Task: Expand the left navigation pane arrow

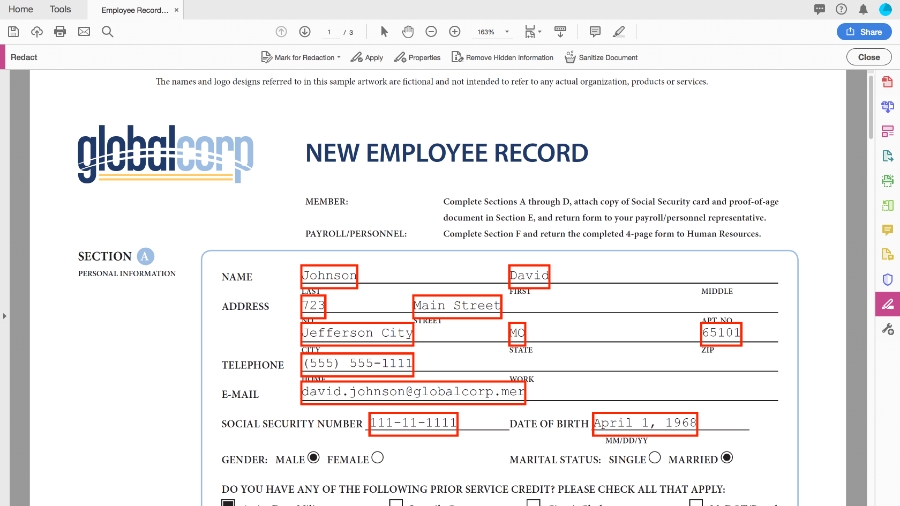Action: 5,316
